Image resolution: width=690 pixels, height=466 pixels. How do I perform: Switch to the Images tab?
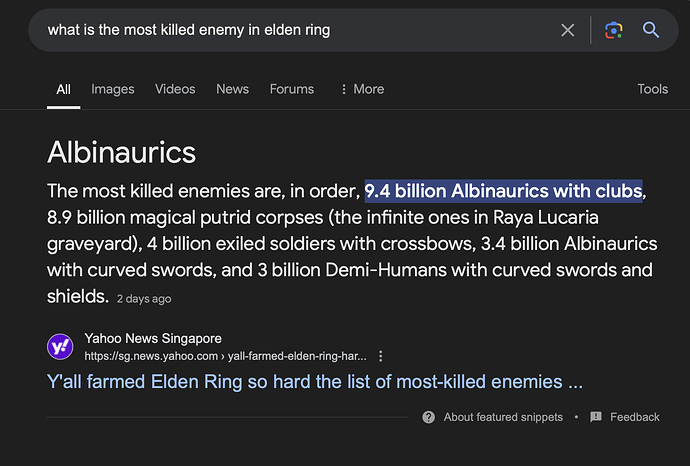click(113, 89)
